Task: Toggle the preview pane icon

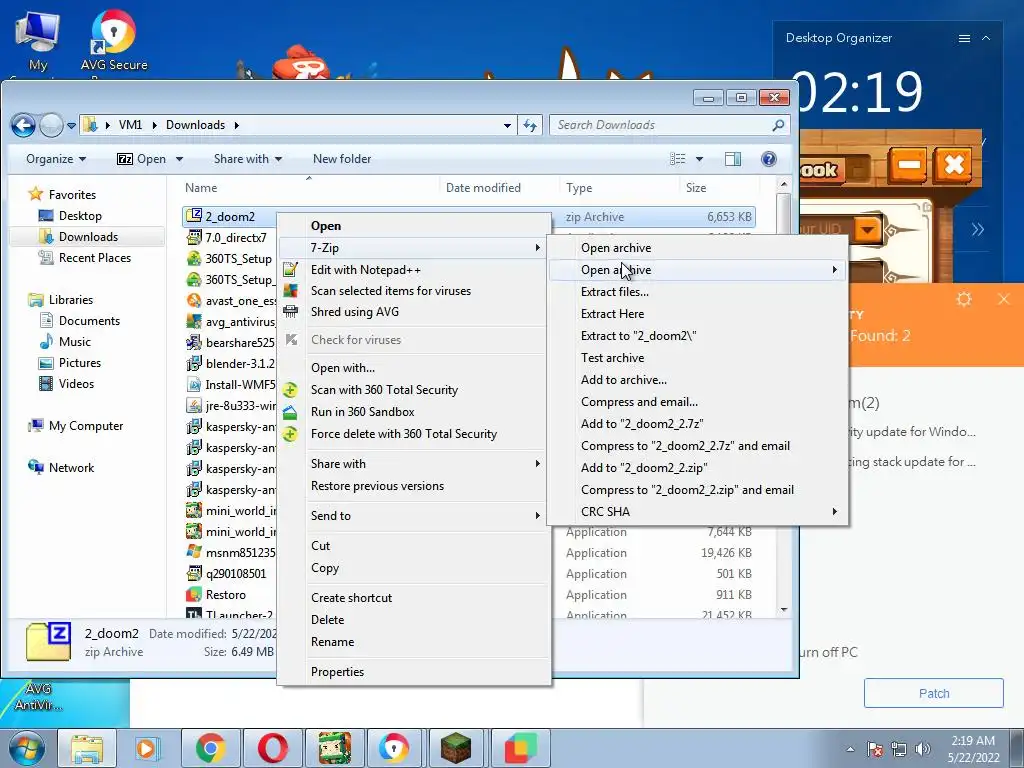Action: (x=733, y=159)
